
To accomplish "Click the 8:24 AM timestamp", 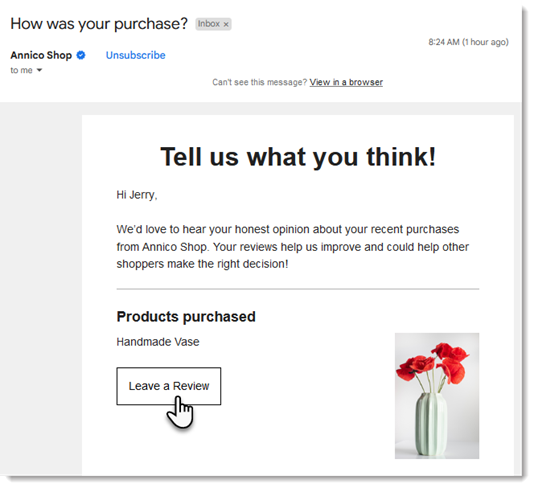I will [x=468, y=42].
